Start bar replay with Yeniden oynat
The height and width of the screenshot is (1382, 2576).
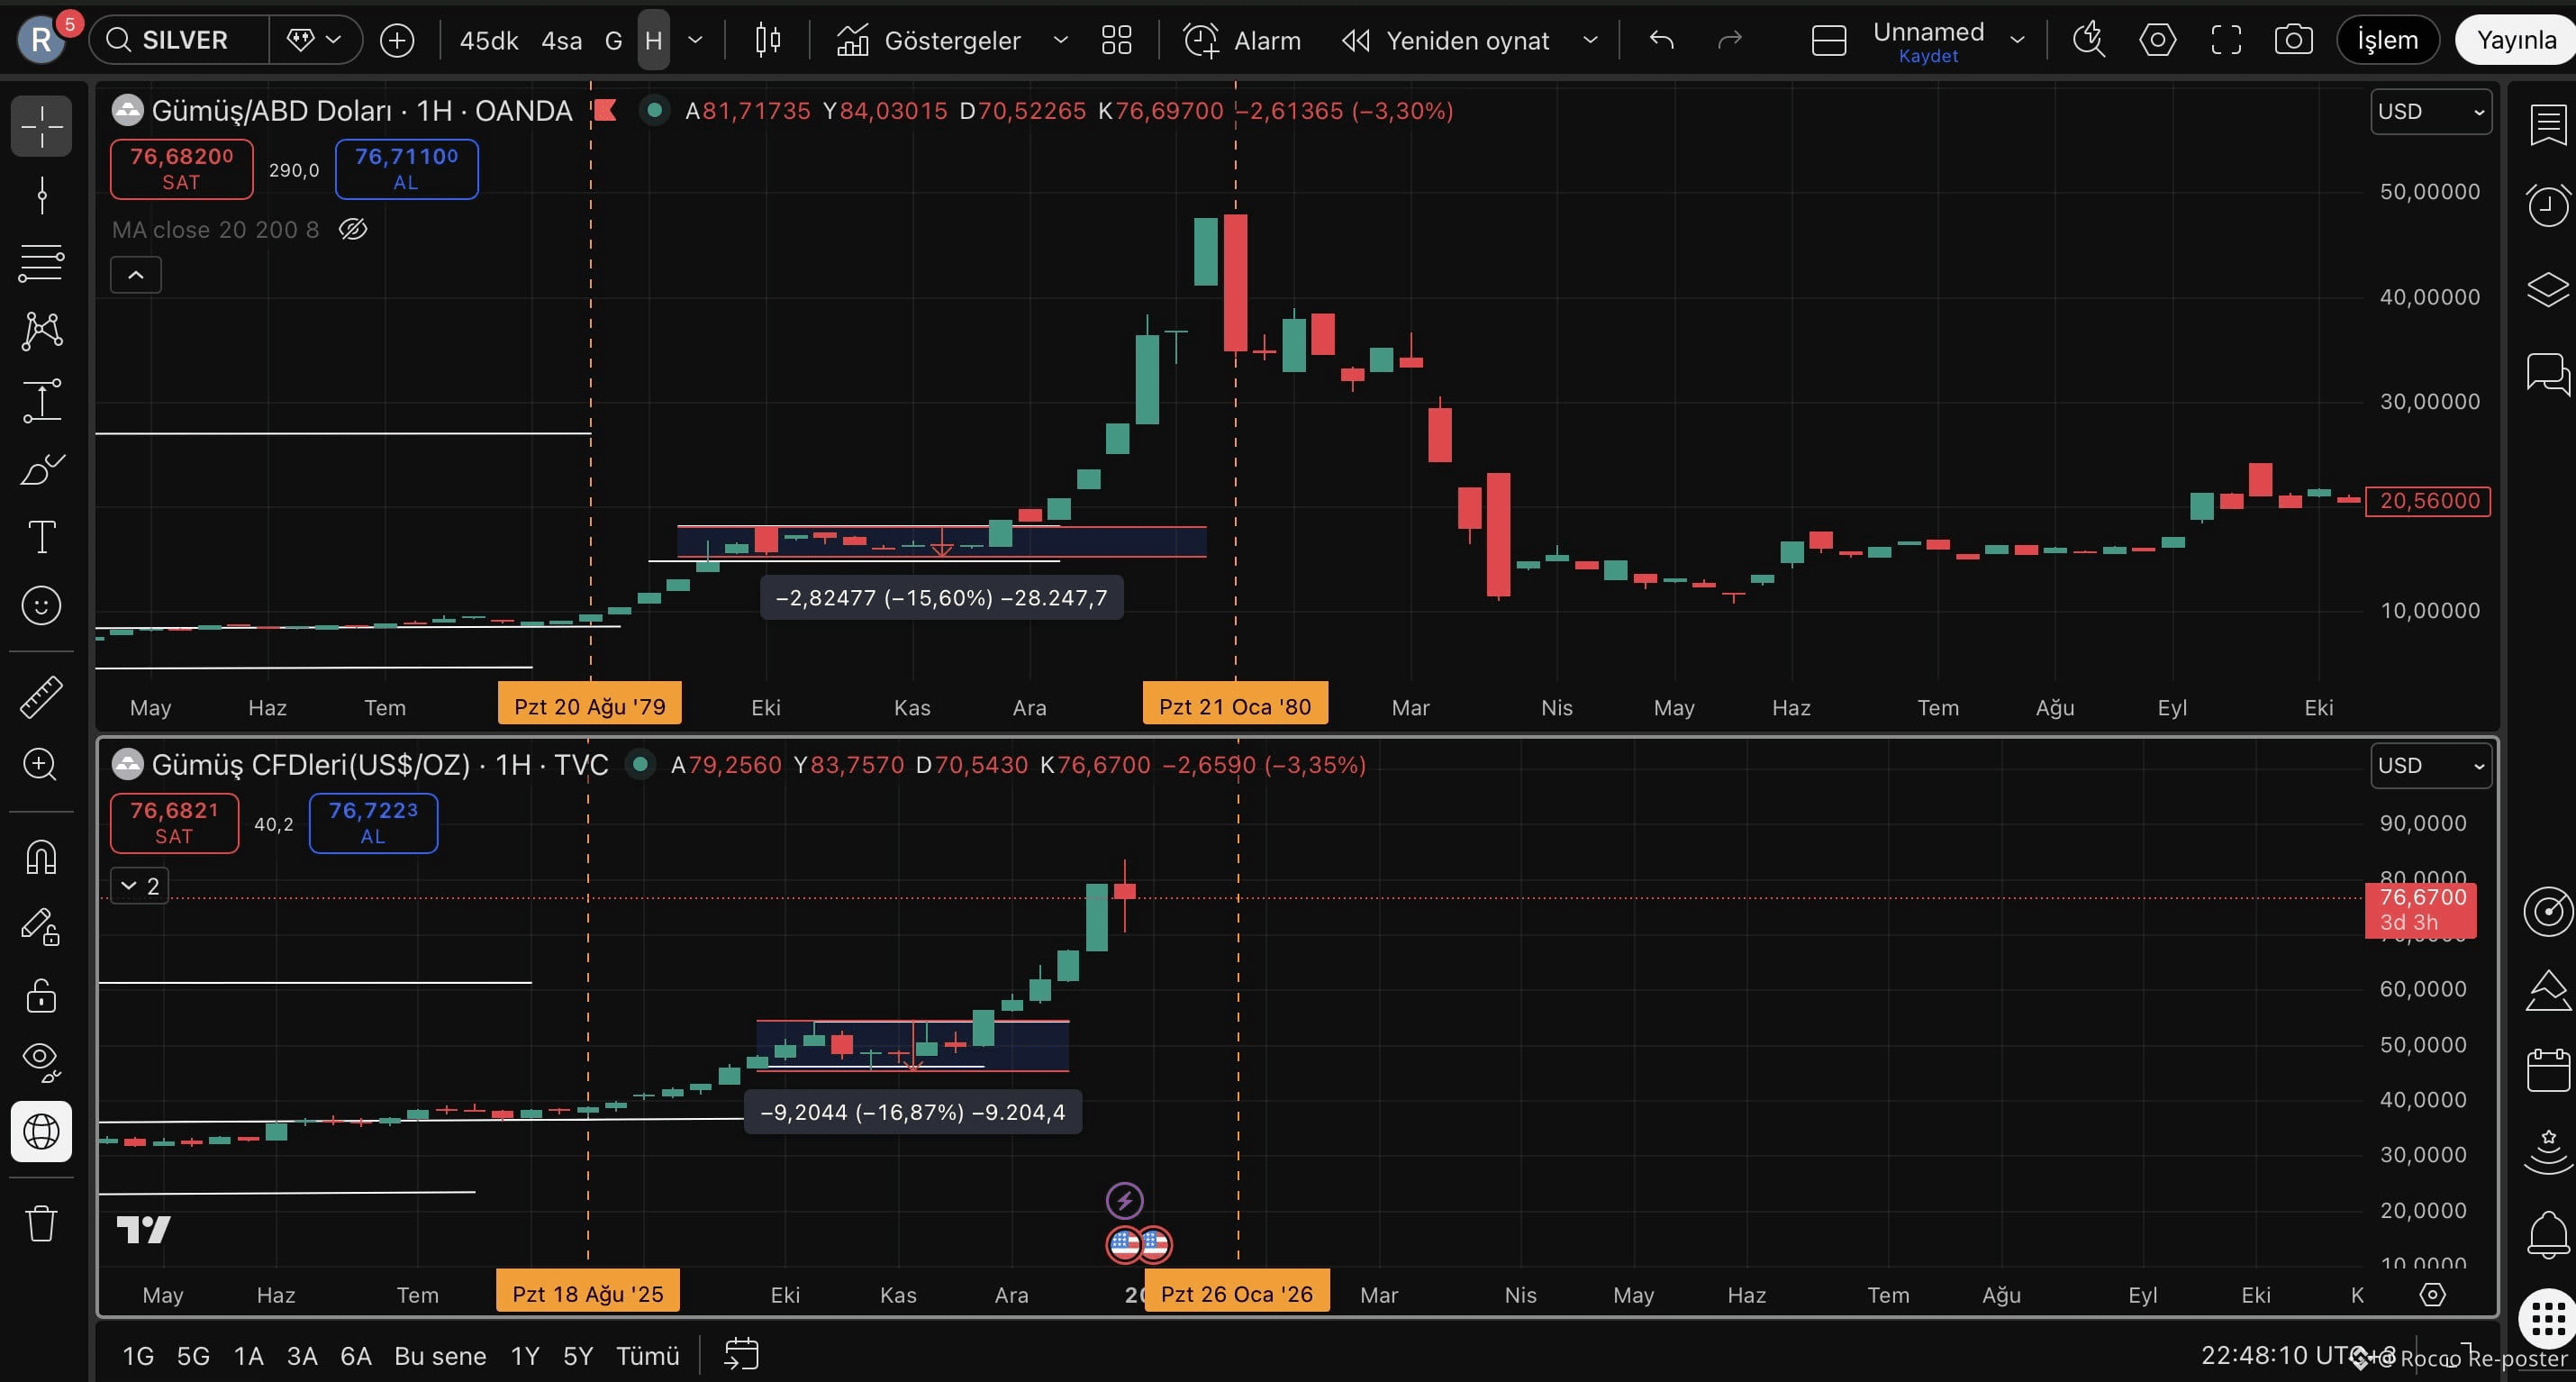(1445, 40)
